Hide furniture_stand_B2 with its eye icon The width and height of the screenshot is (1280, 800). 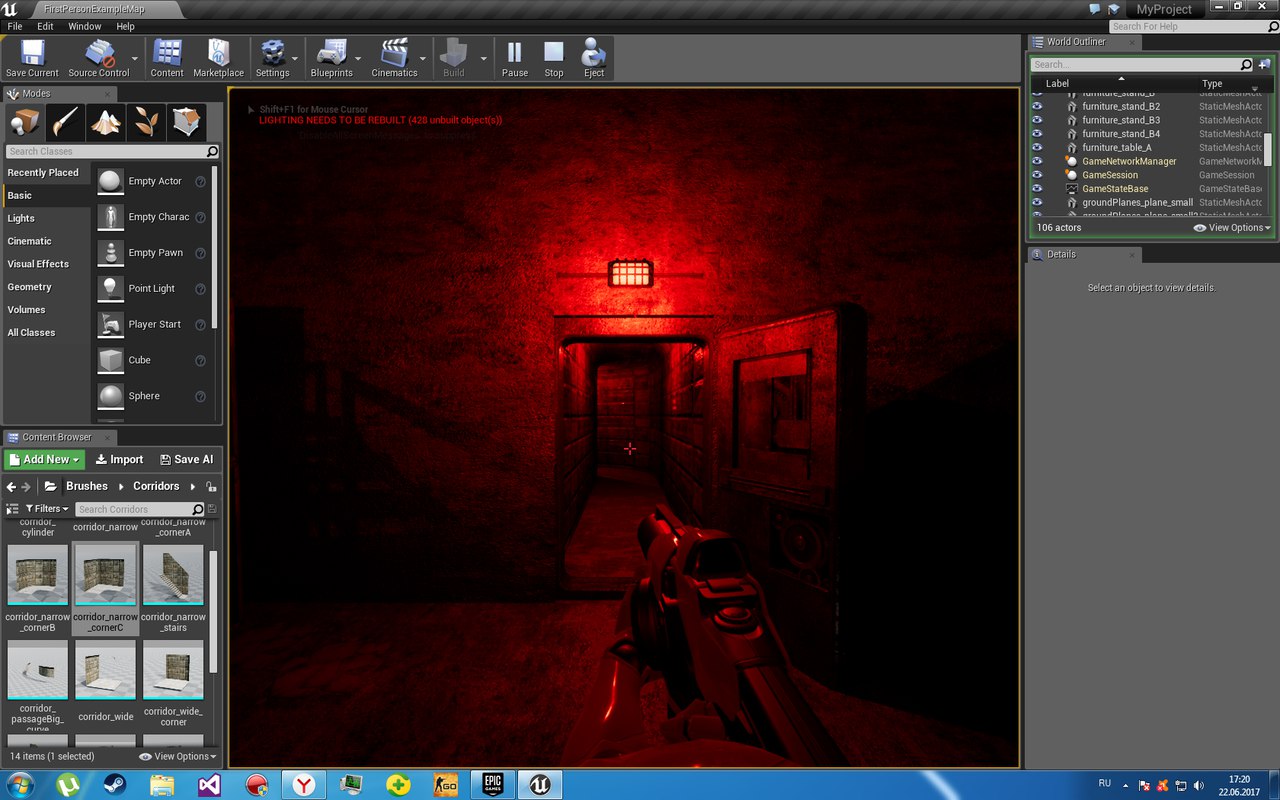(1037, 106)
